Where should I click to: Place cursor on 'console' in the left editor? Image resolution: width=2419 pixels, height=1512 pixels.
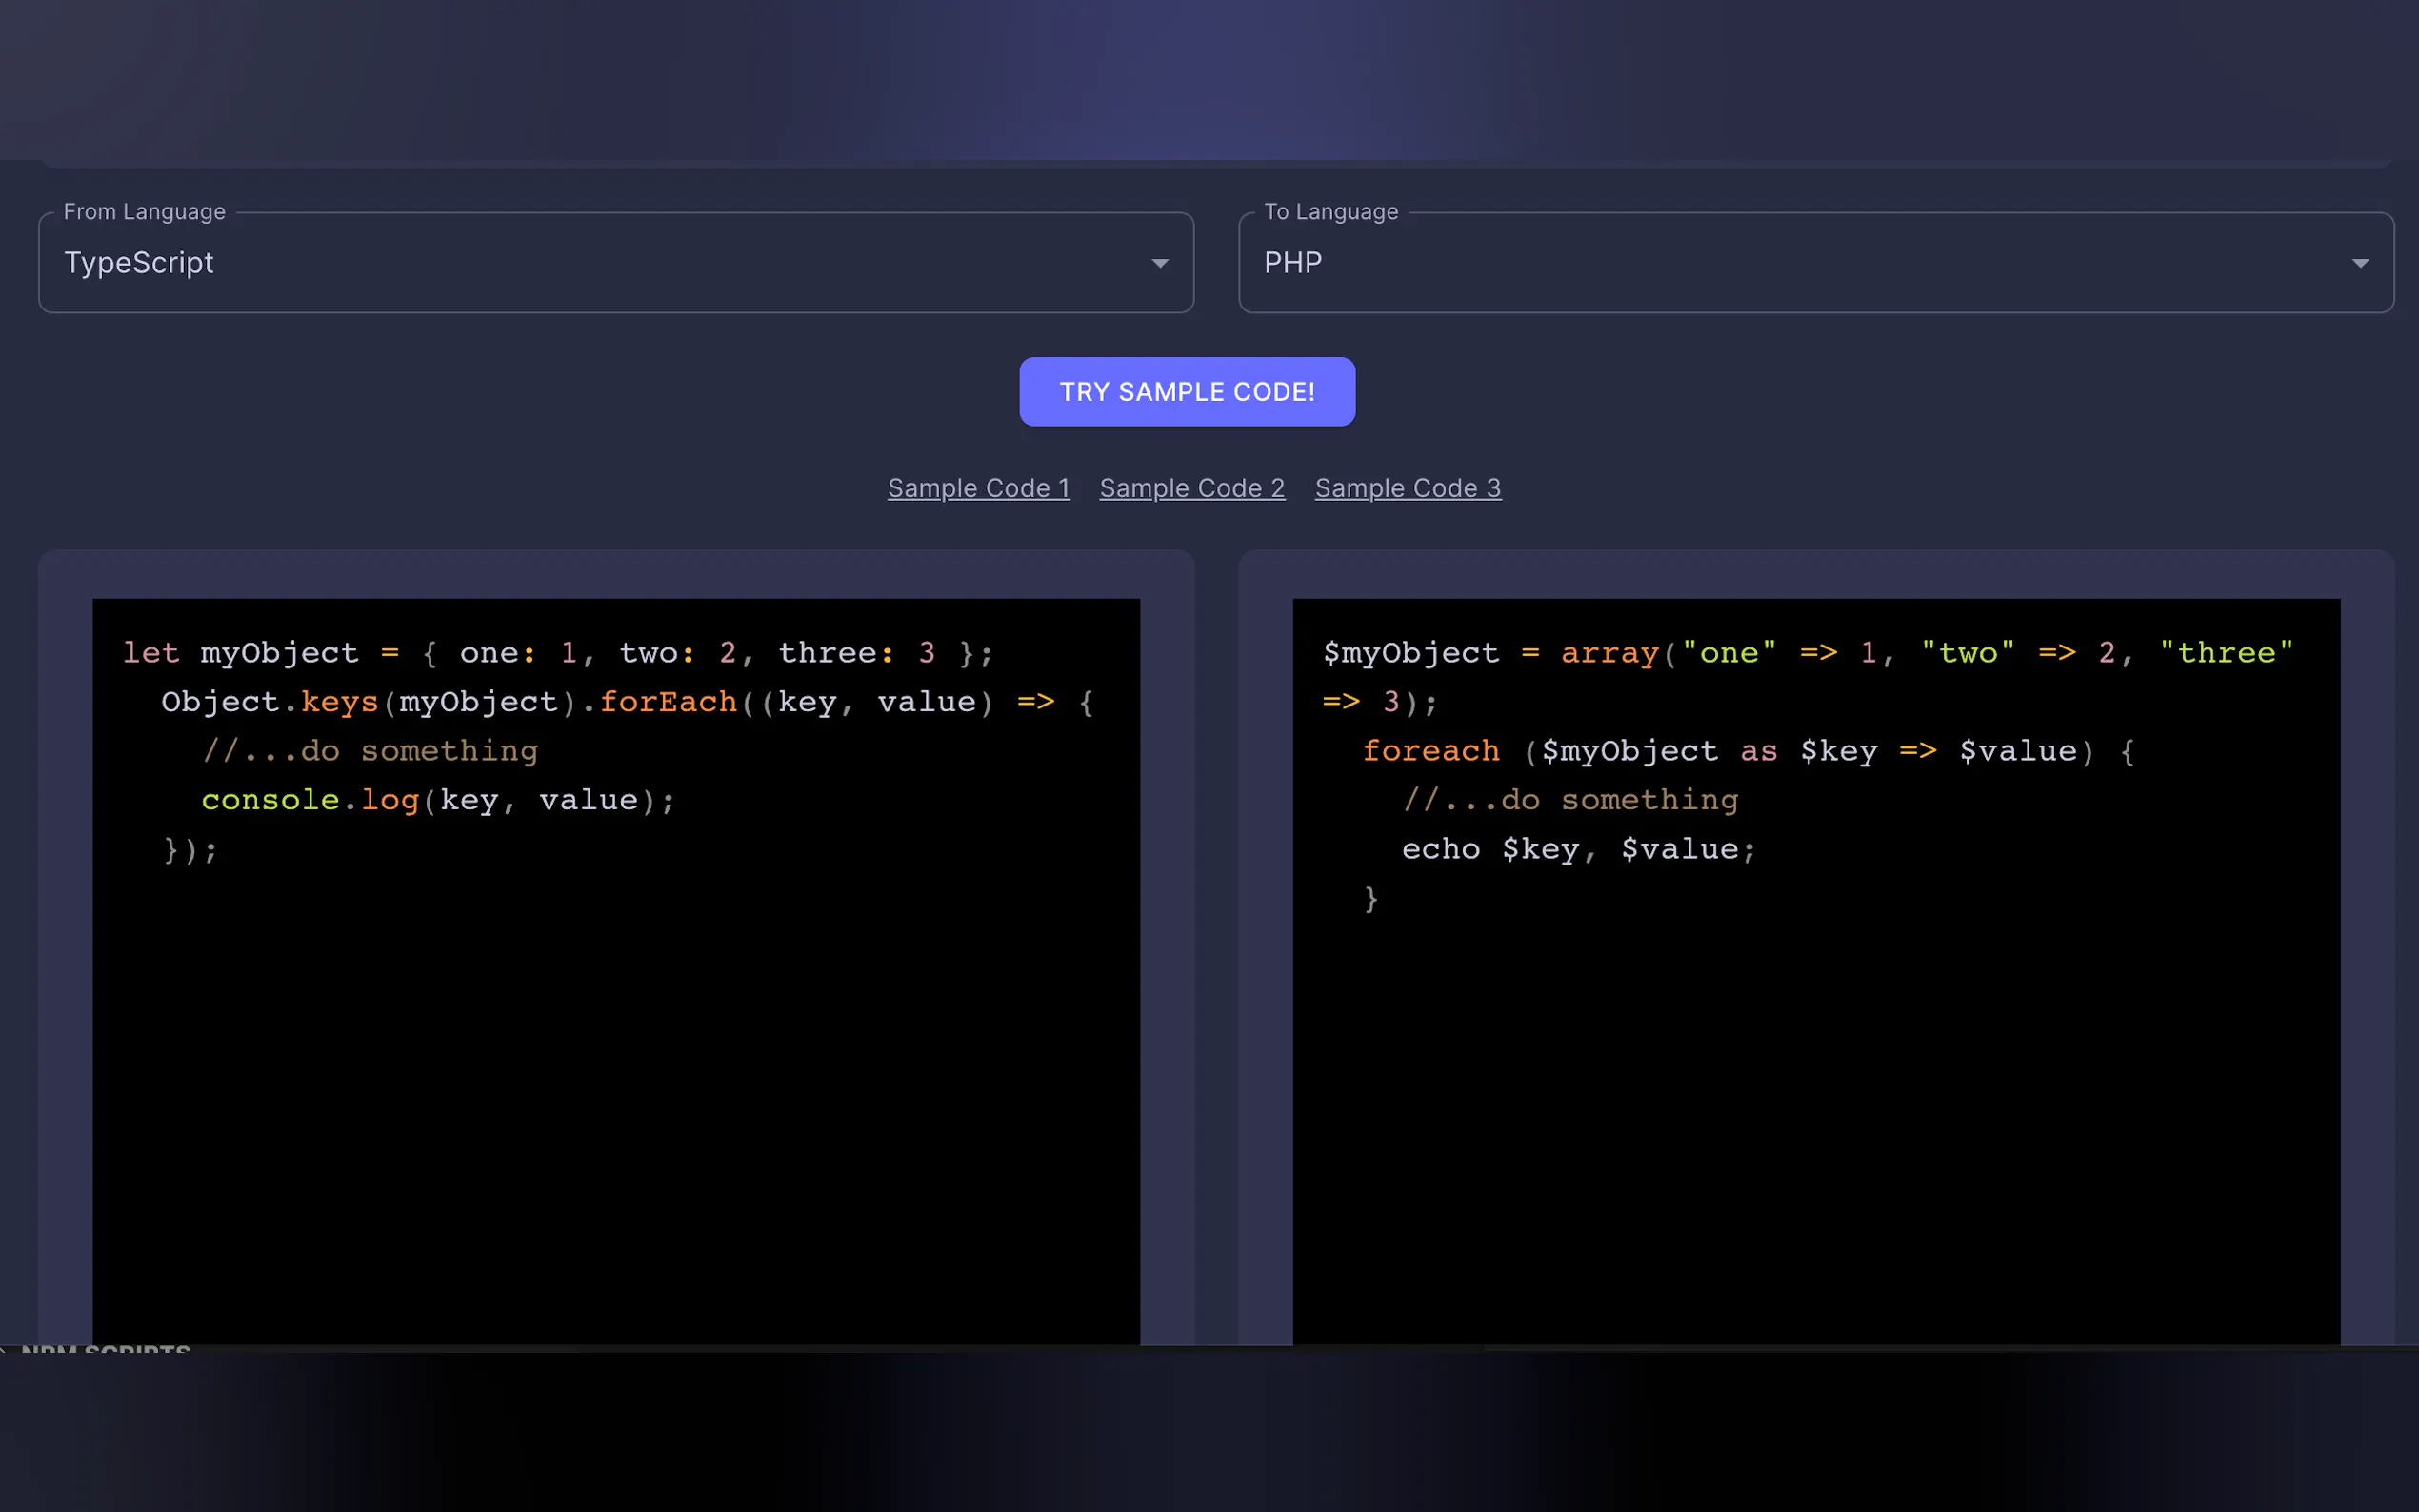click(270, 800)
